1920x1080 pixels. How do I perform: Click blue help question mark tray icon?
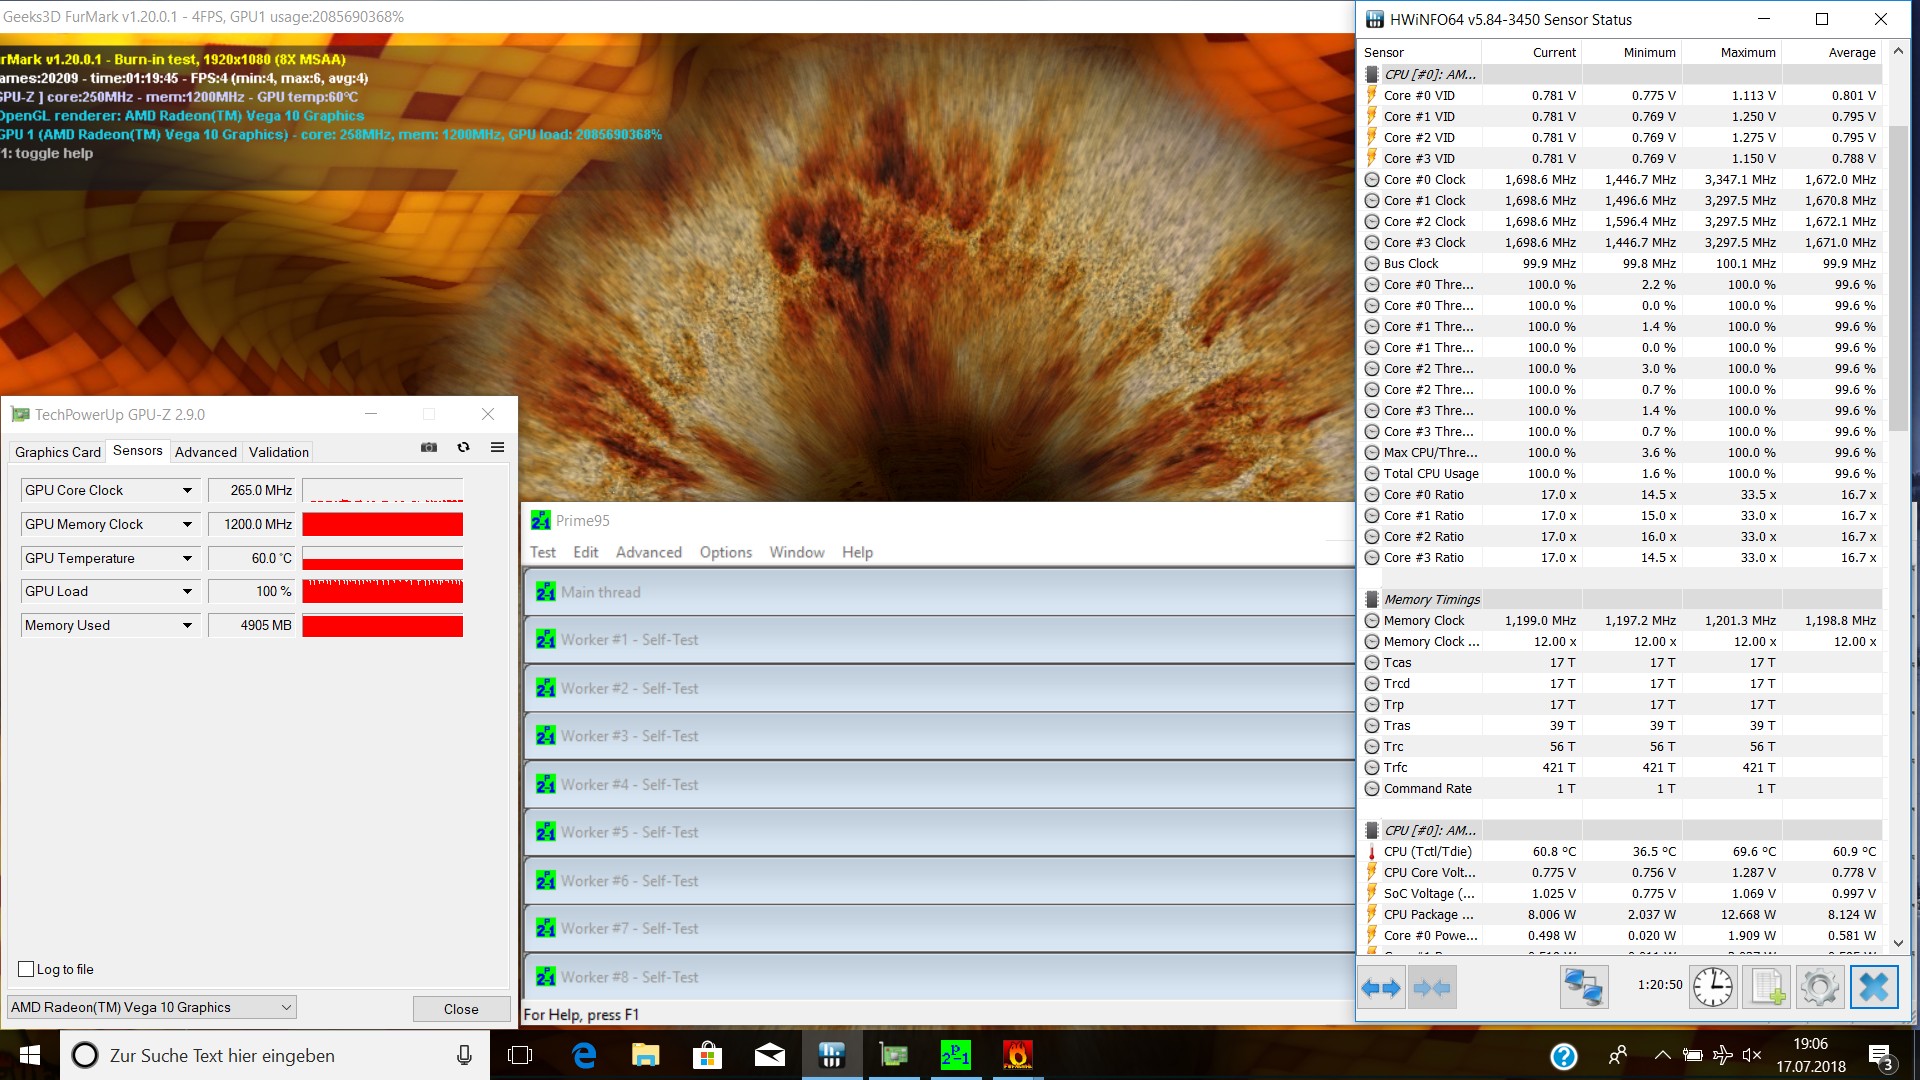pos(1564,1056)
